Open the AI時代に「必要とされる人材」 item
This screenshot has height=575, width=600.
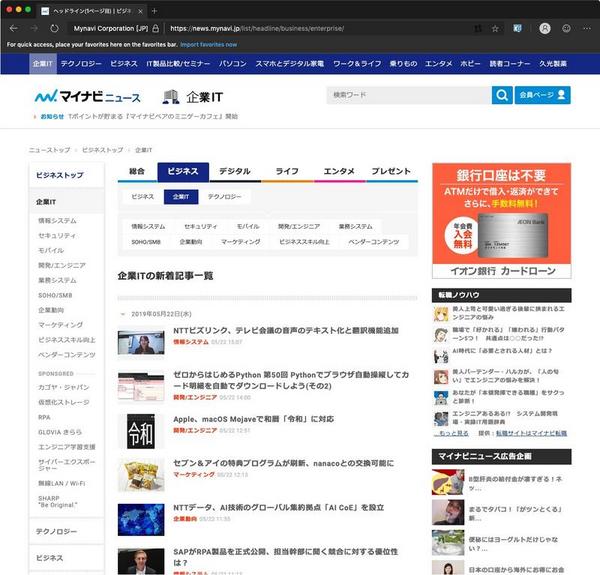pos(502,351)
